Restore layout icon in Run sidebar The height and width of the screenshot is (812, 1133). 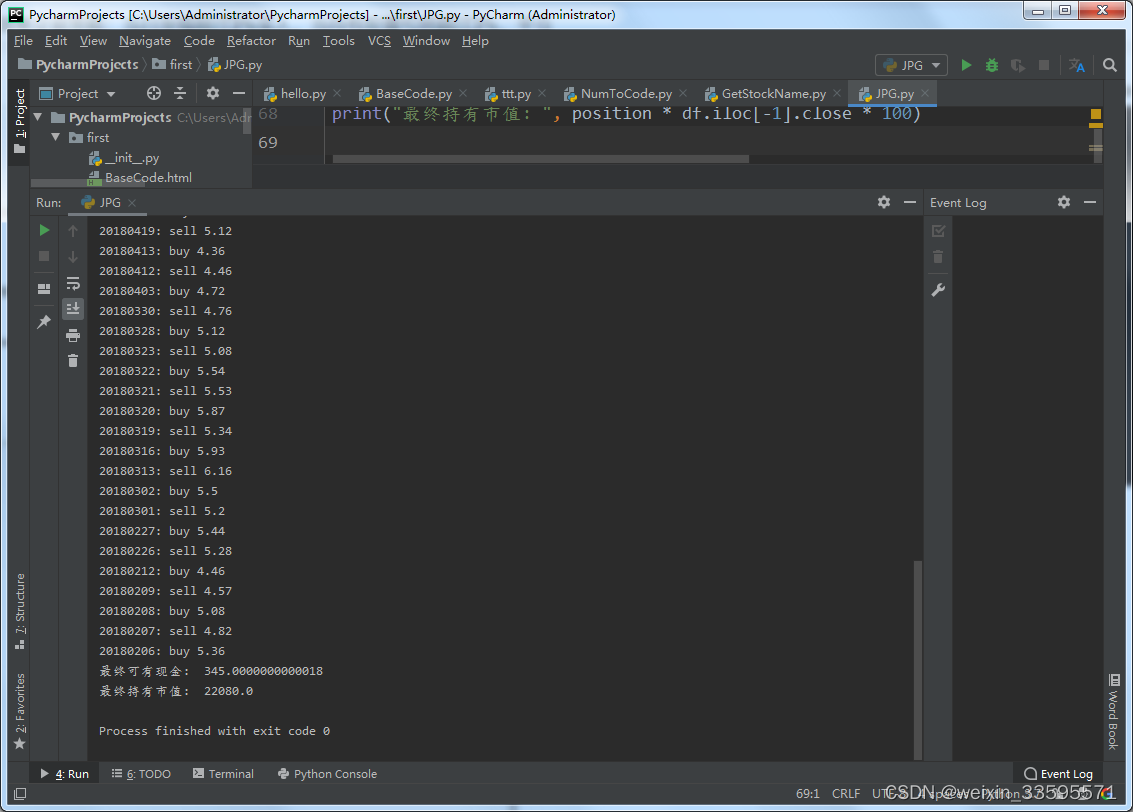44,288
